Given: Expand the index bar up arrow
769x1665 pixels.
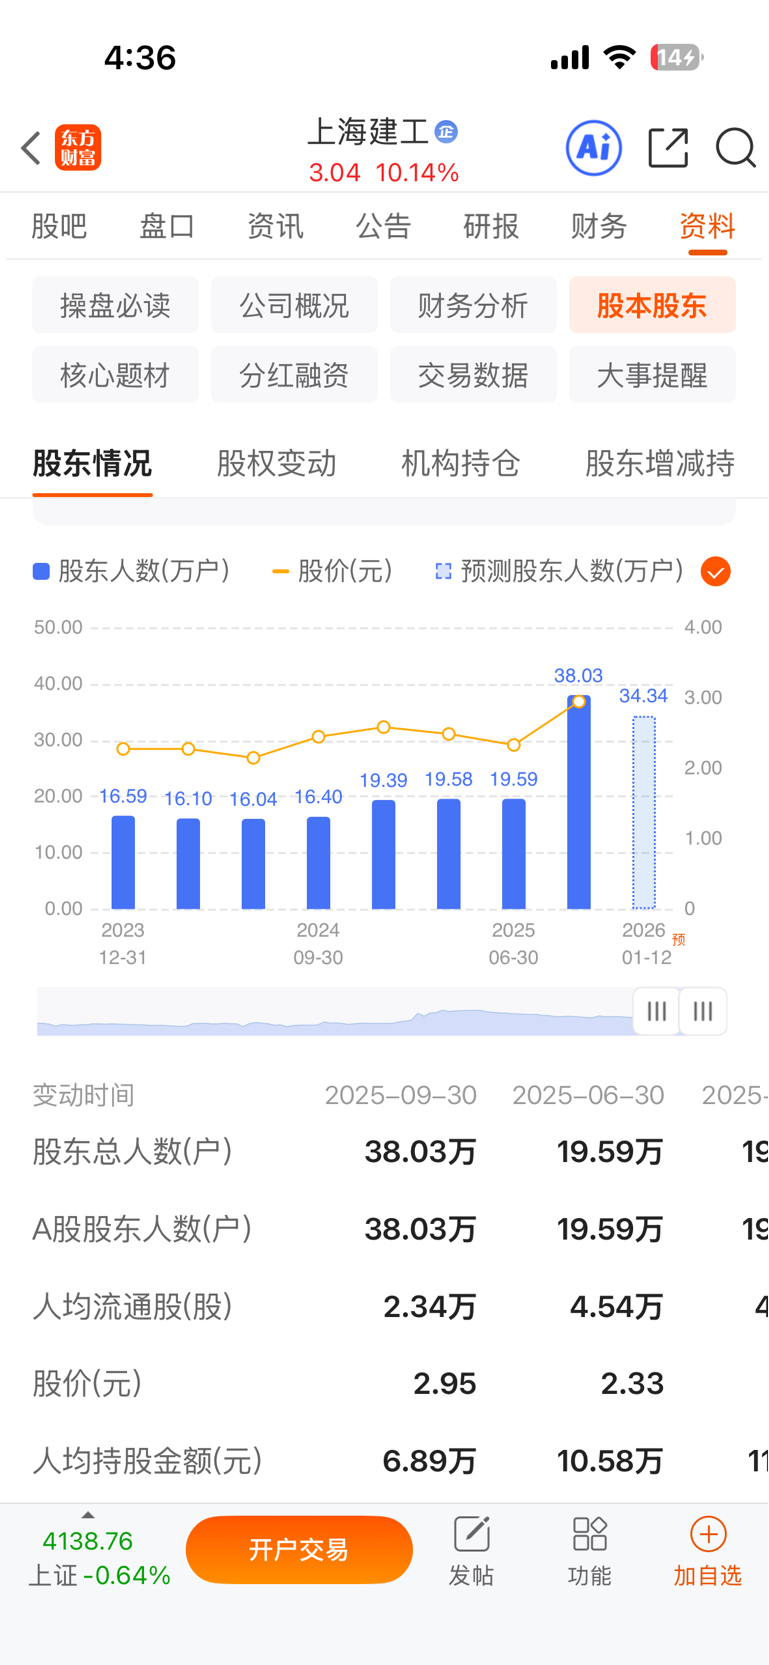Looking at the screenshot, I should [88, 1515].
